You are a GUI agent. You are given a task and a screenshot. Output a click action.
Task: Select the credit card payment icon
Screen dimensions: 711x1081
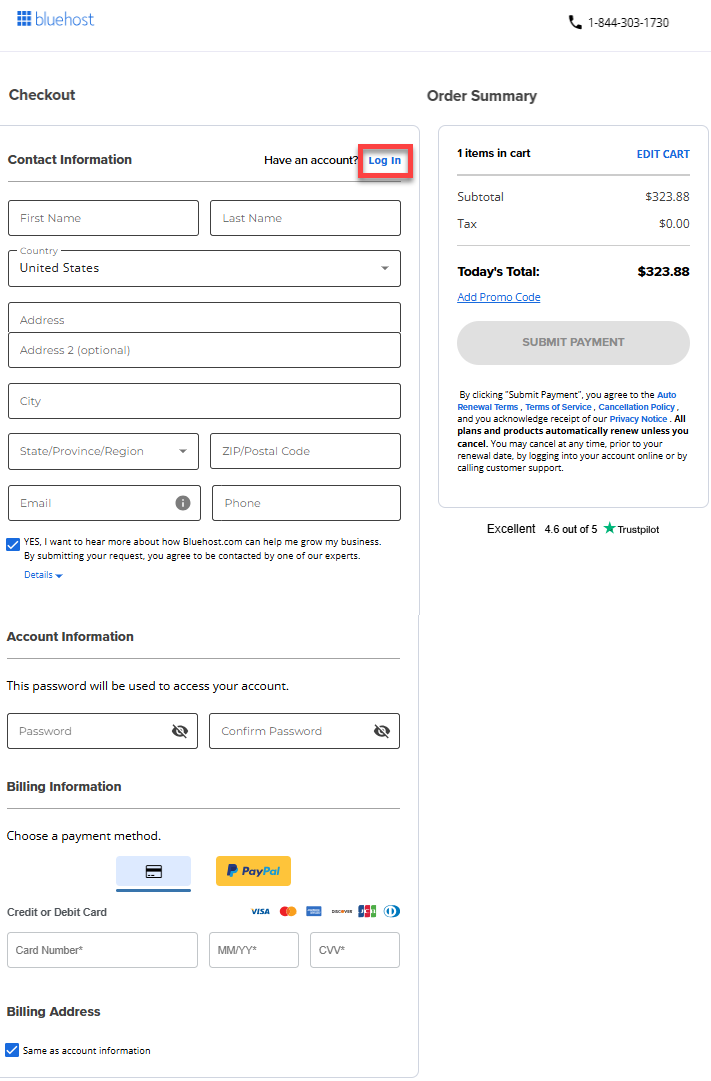click(153, 871)
